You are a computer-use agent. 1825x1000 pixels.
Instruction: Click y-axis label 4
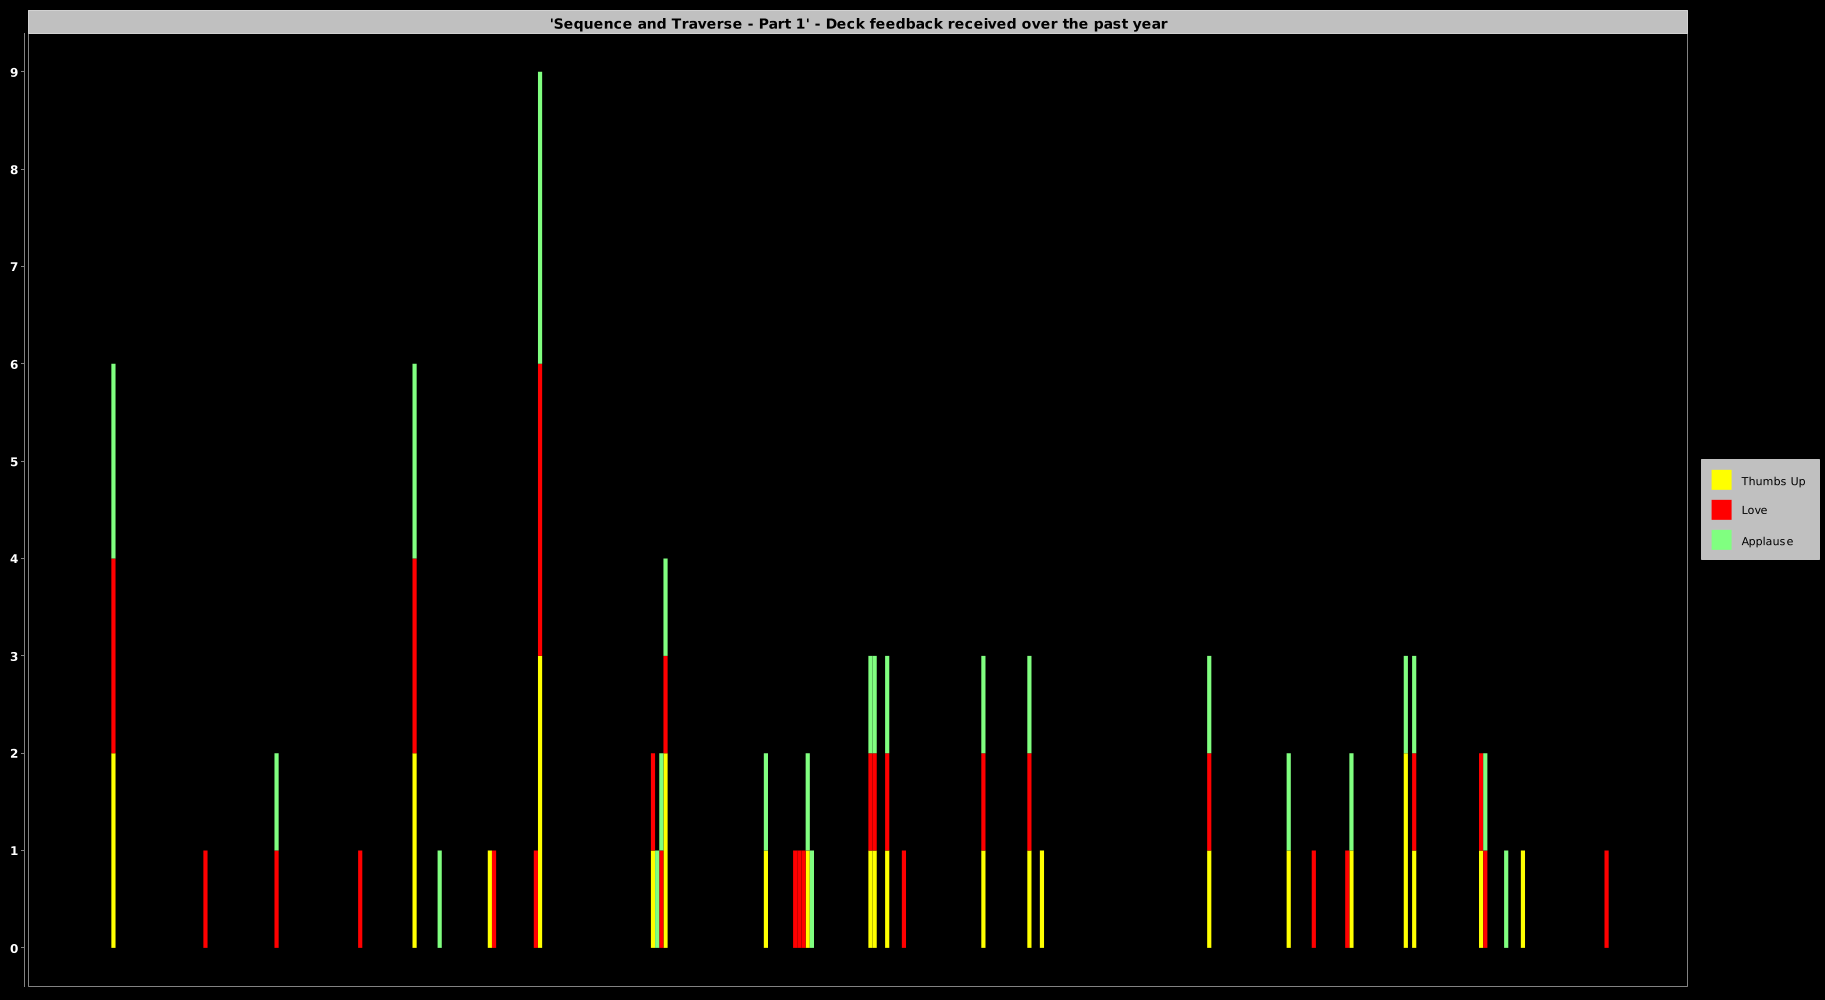[x=14, y=559]
